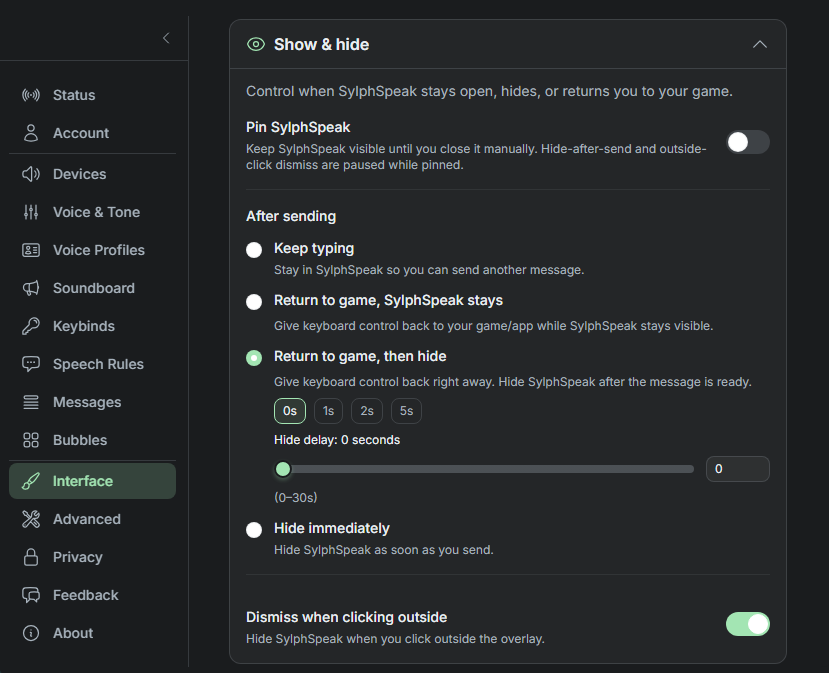Open Keybinds settings
829x673 pixels.
pyautogui.click(x=93, y=326)
